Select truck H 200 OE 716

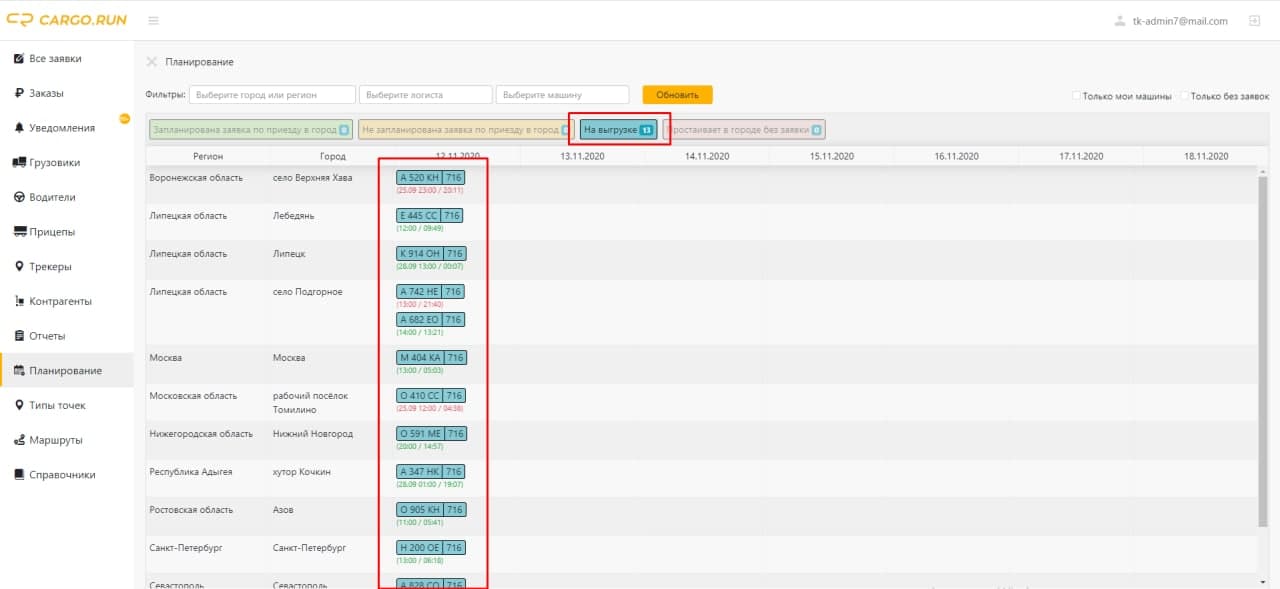coord(430,548)
